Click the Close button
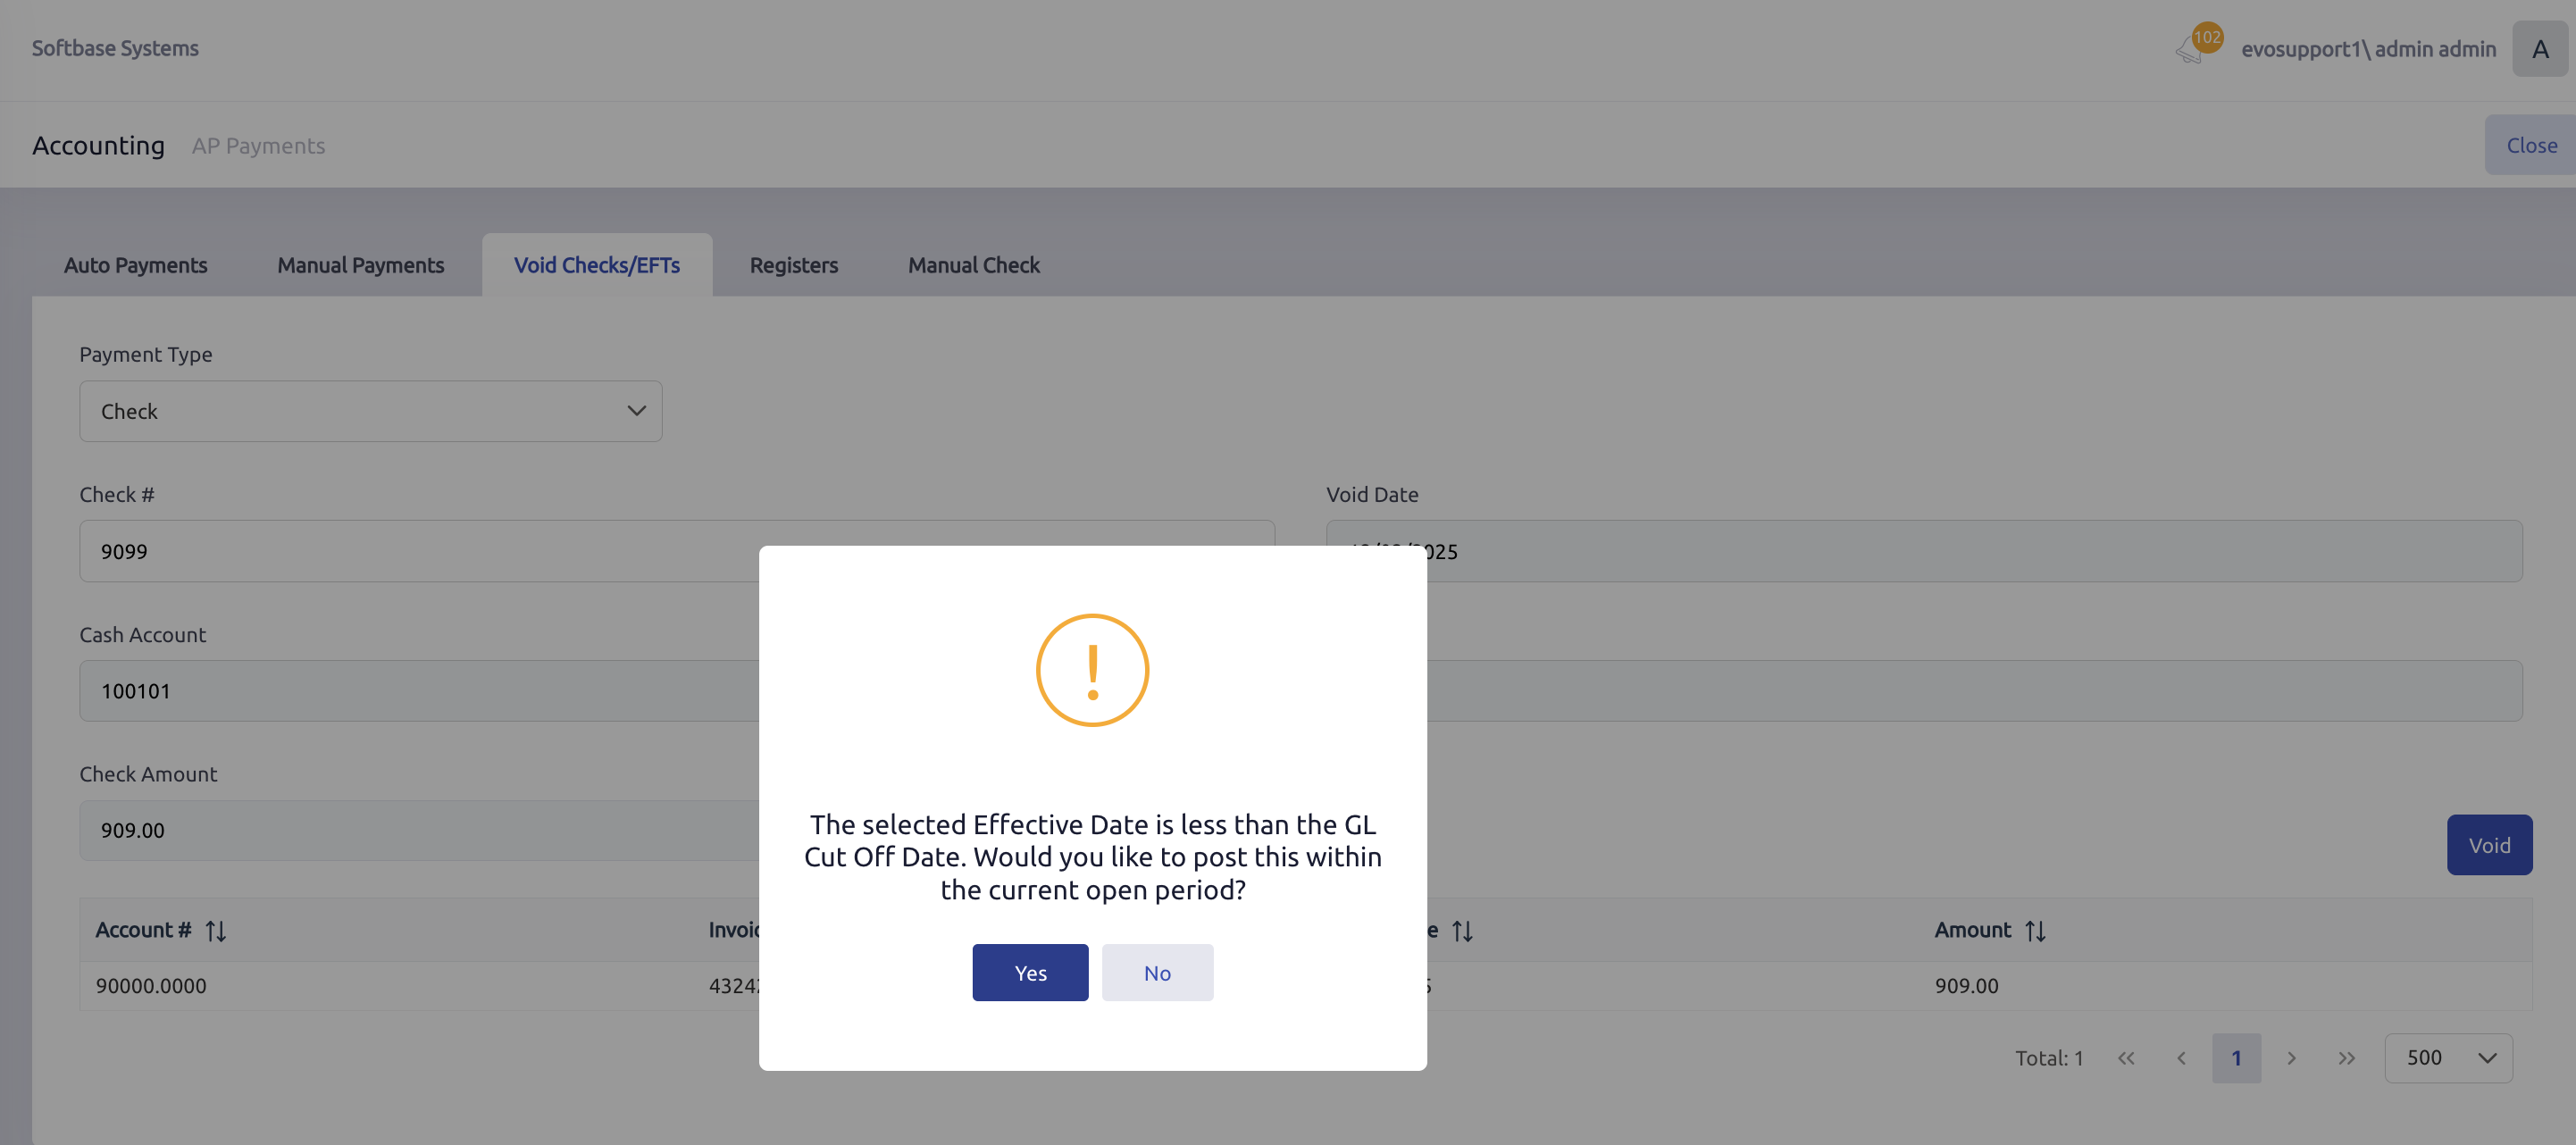The width and height of the screenshot is (2576, 1145). [2531, 145]
